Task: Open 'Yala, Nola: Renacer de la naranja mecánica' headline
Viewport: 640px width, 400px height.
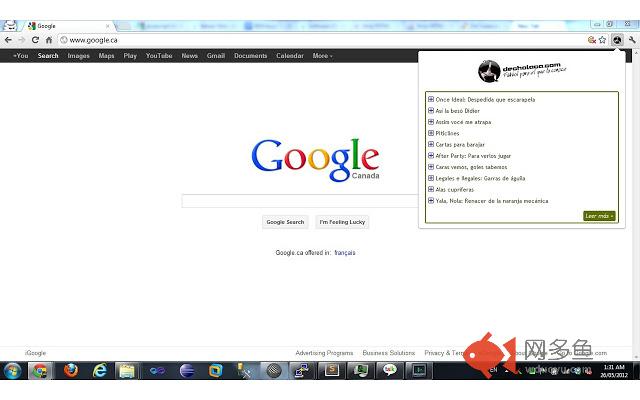Action: (x=492, y=201)
